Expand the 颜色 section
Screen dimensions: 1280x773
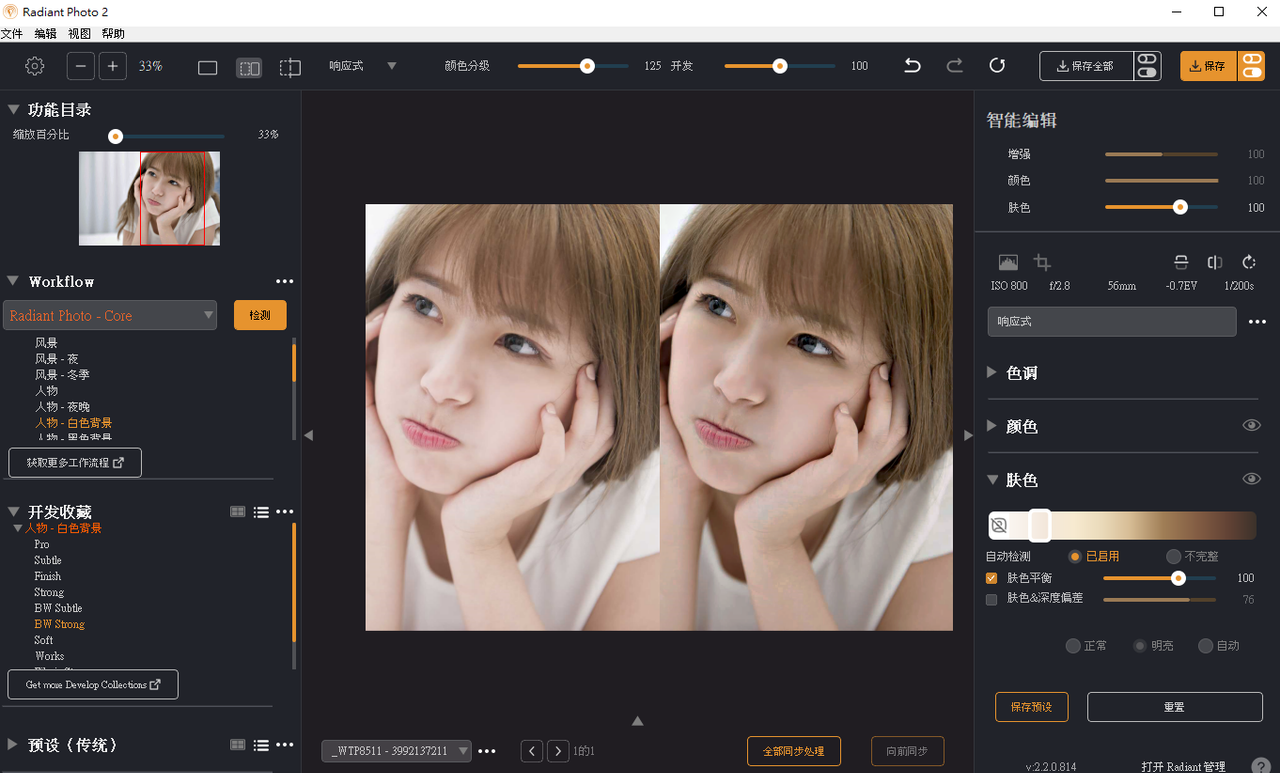(992, 426)
